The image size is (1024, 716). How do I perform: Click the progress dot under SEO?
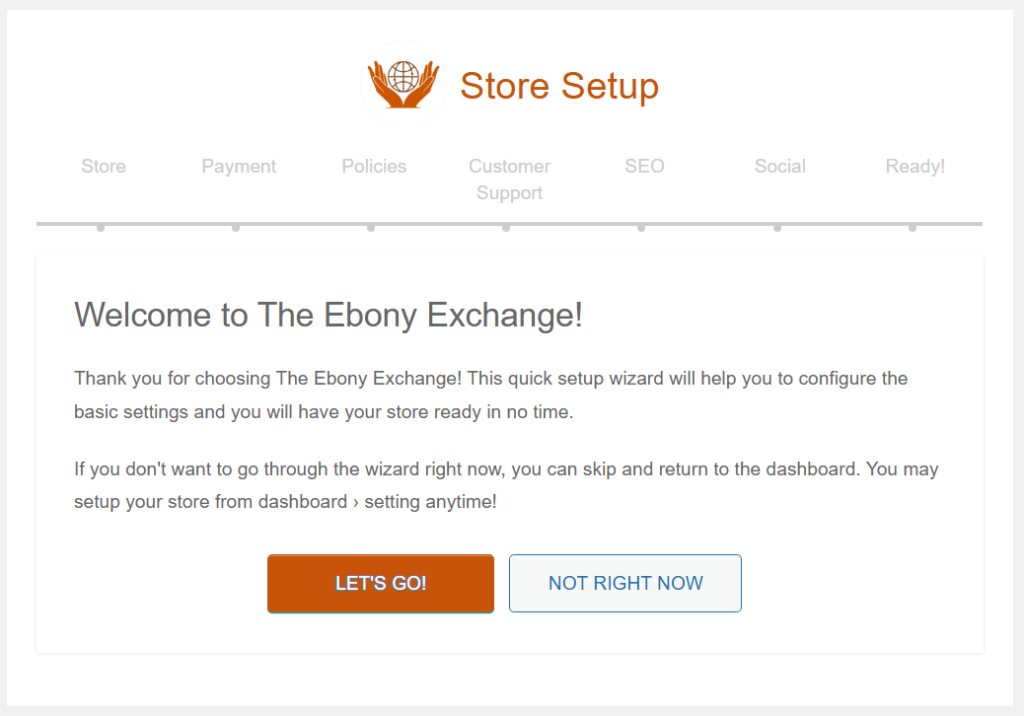(x=641, y=228)
